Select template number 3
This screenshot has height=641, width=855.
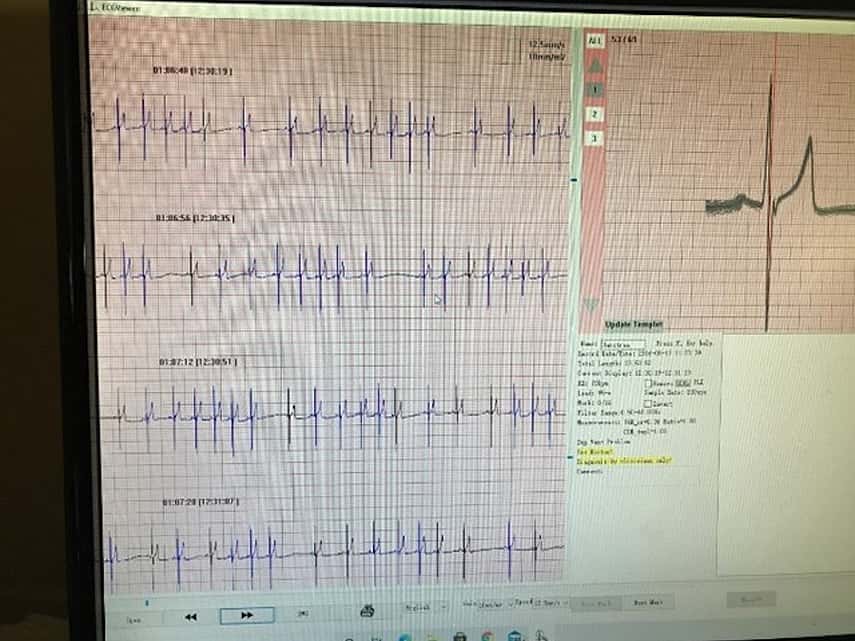click(594, 138)
